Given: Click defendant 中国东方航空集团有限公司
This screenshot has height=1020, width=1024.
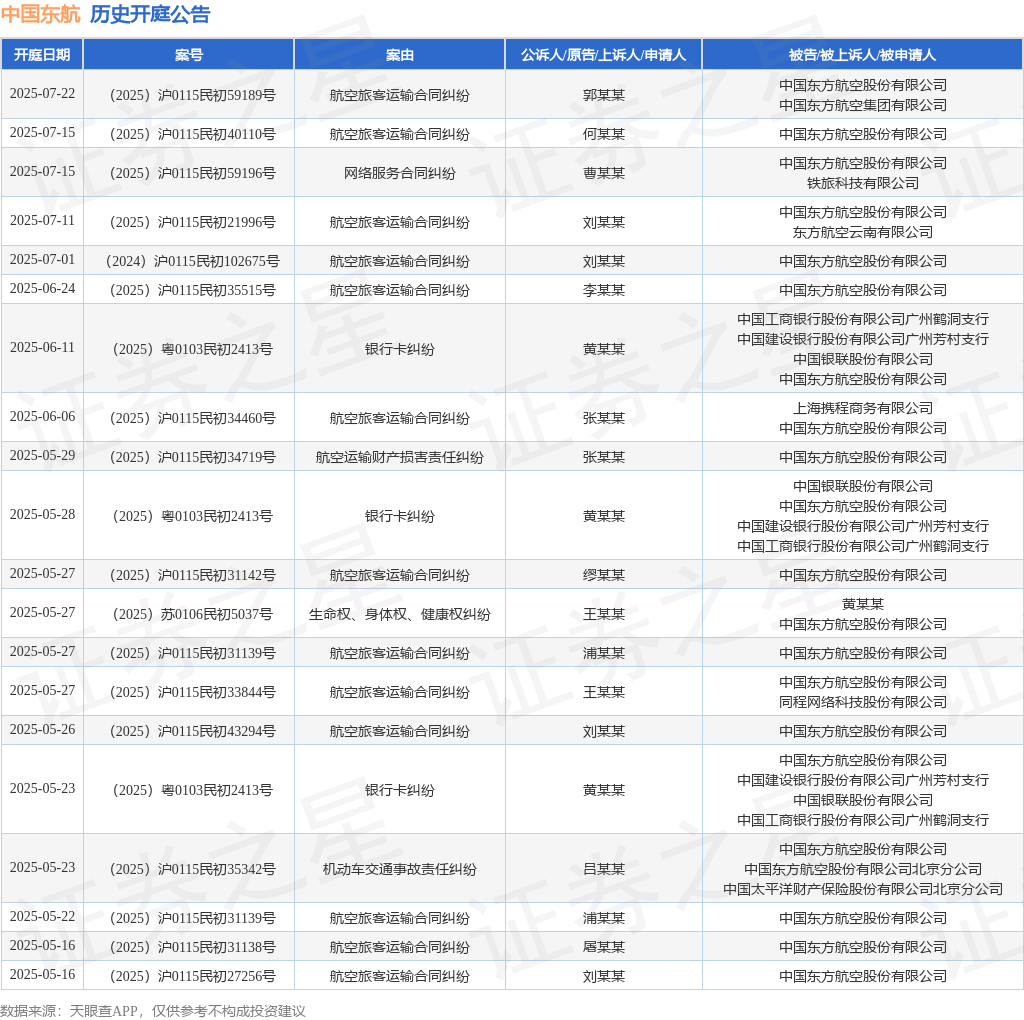Looking at the screenshot, I should (863, 106).
